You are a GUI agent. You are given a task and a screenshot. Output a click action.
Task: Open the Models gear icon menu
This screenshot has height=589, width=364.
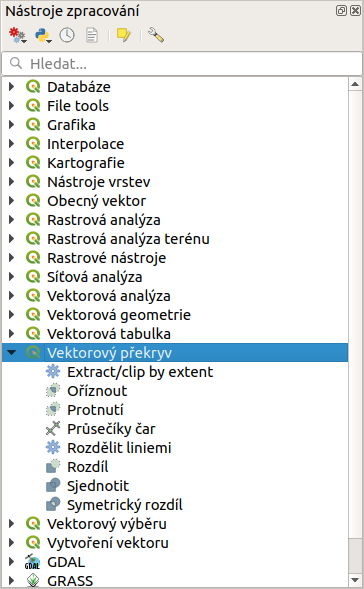point(18,35)
